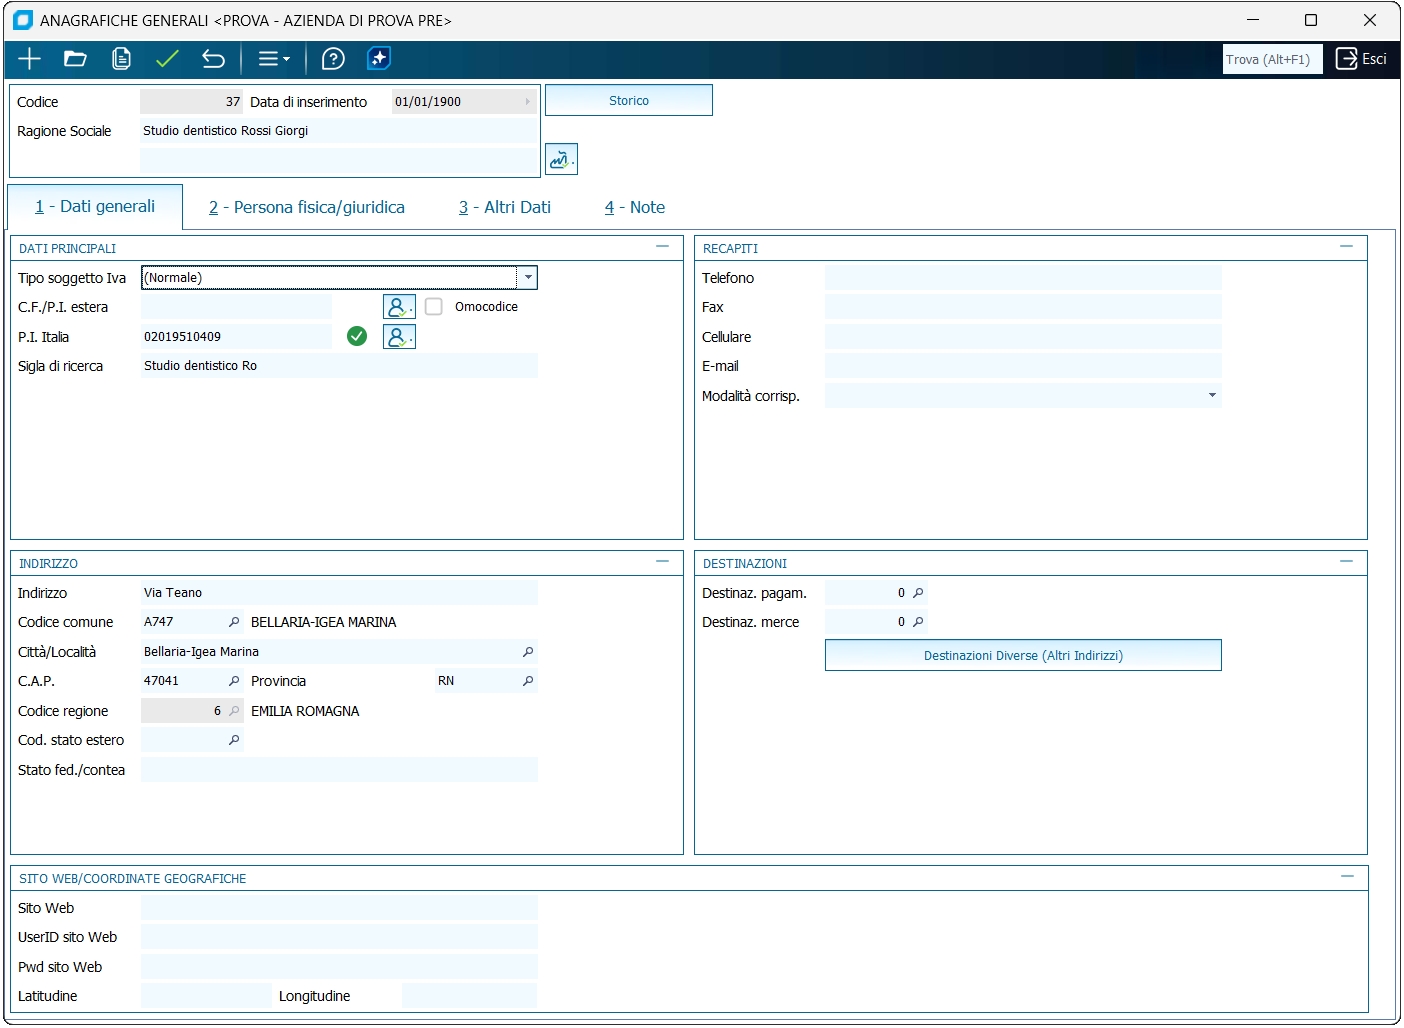Click the Storico button

[x=628, y=101]
